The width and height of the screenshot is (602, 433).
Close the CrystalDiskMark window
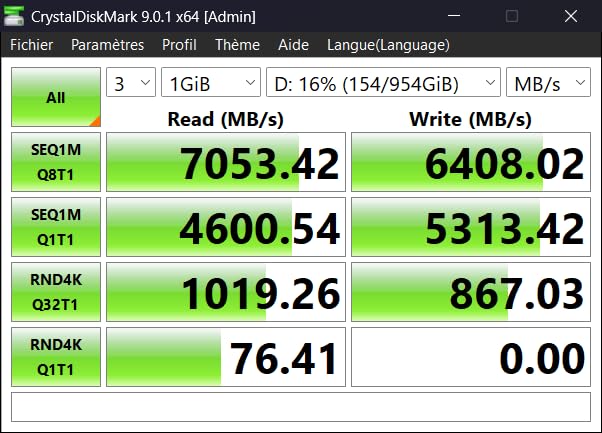[571, 16]
